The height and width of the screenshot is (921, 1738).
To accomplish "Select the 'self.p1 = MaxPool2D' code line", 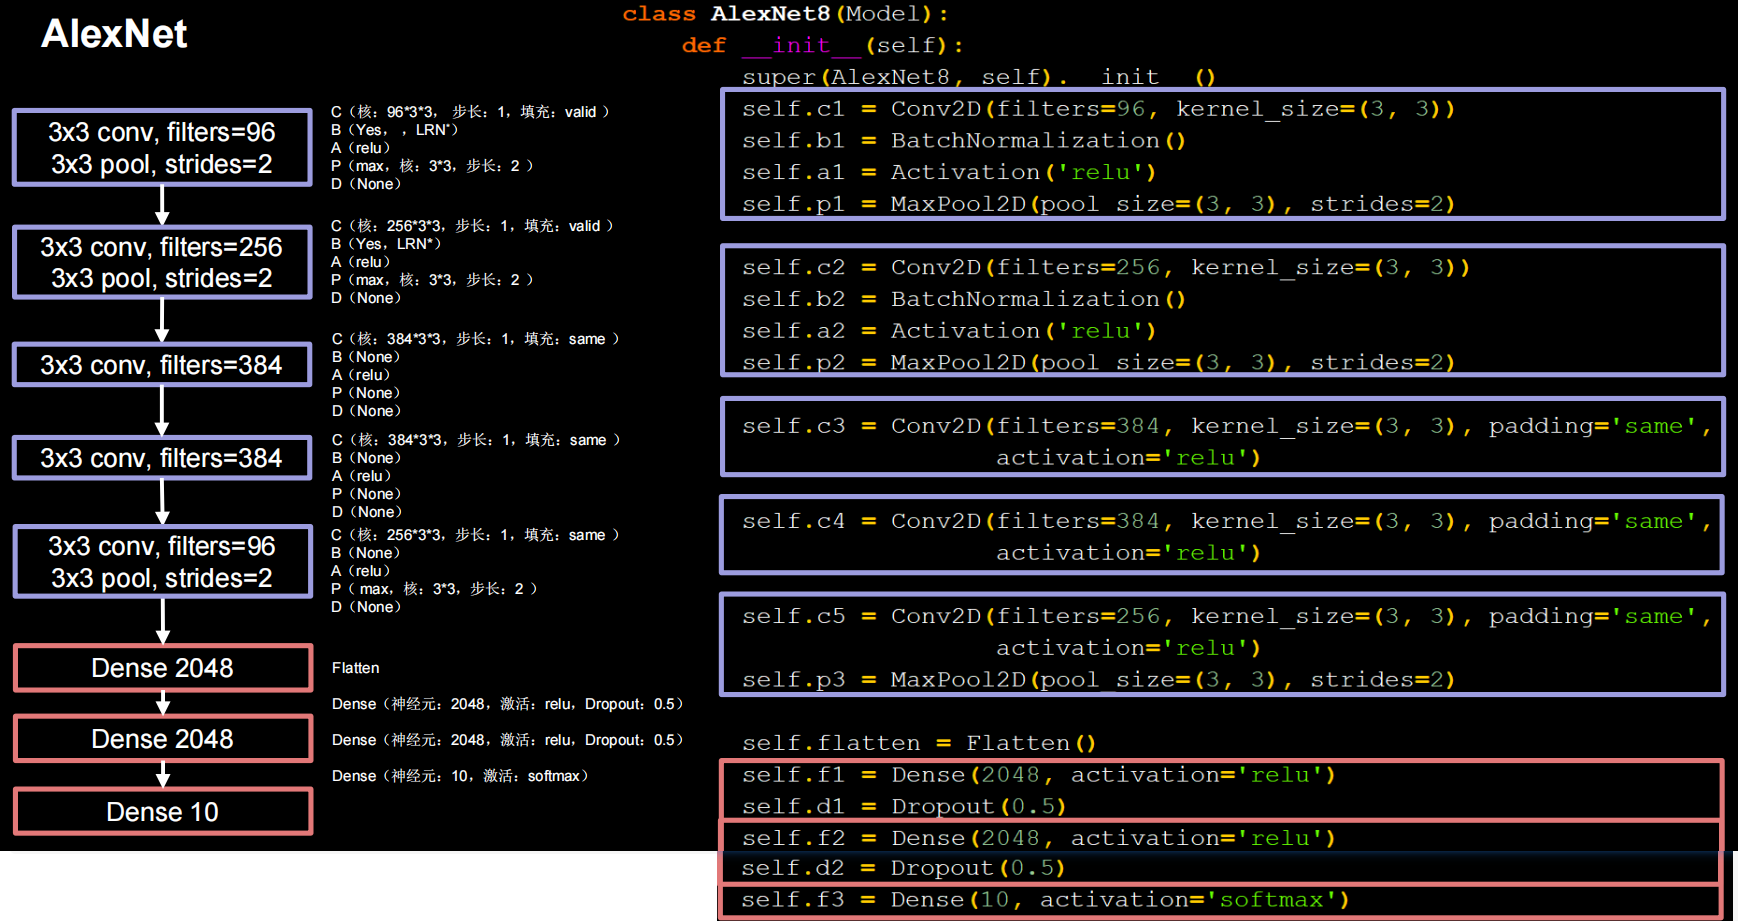I will (x=1098, y=204).
